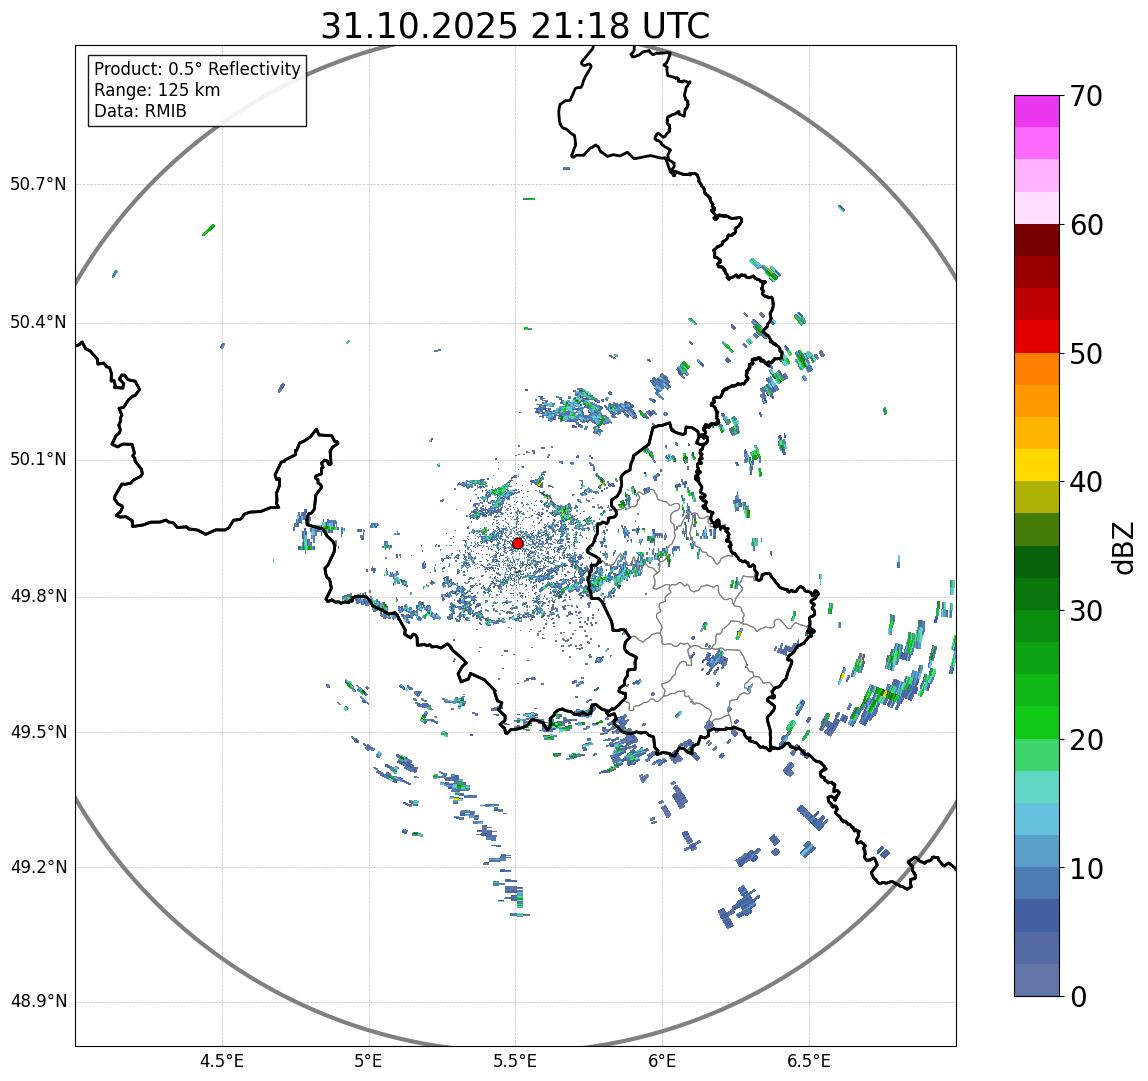The height and width of the screenshot is (1081, 1148).
Task: Click the 50.4°N latitude label
Action: (x=38, y=322)
